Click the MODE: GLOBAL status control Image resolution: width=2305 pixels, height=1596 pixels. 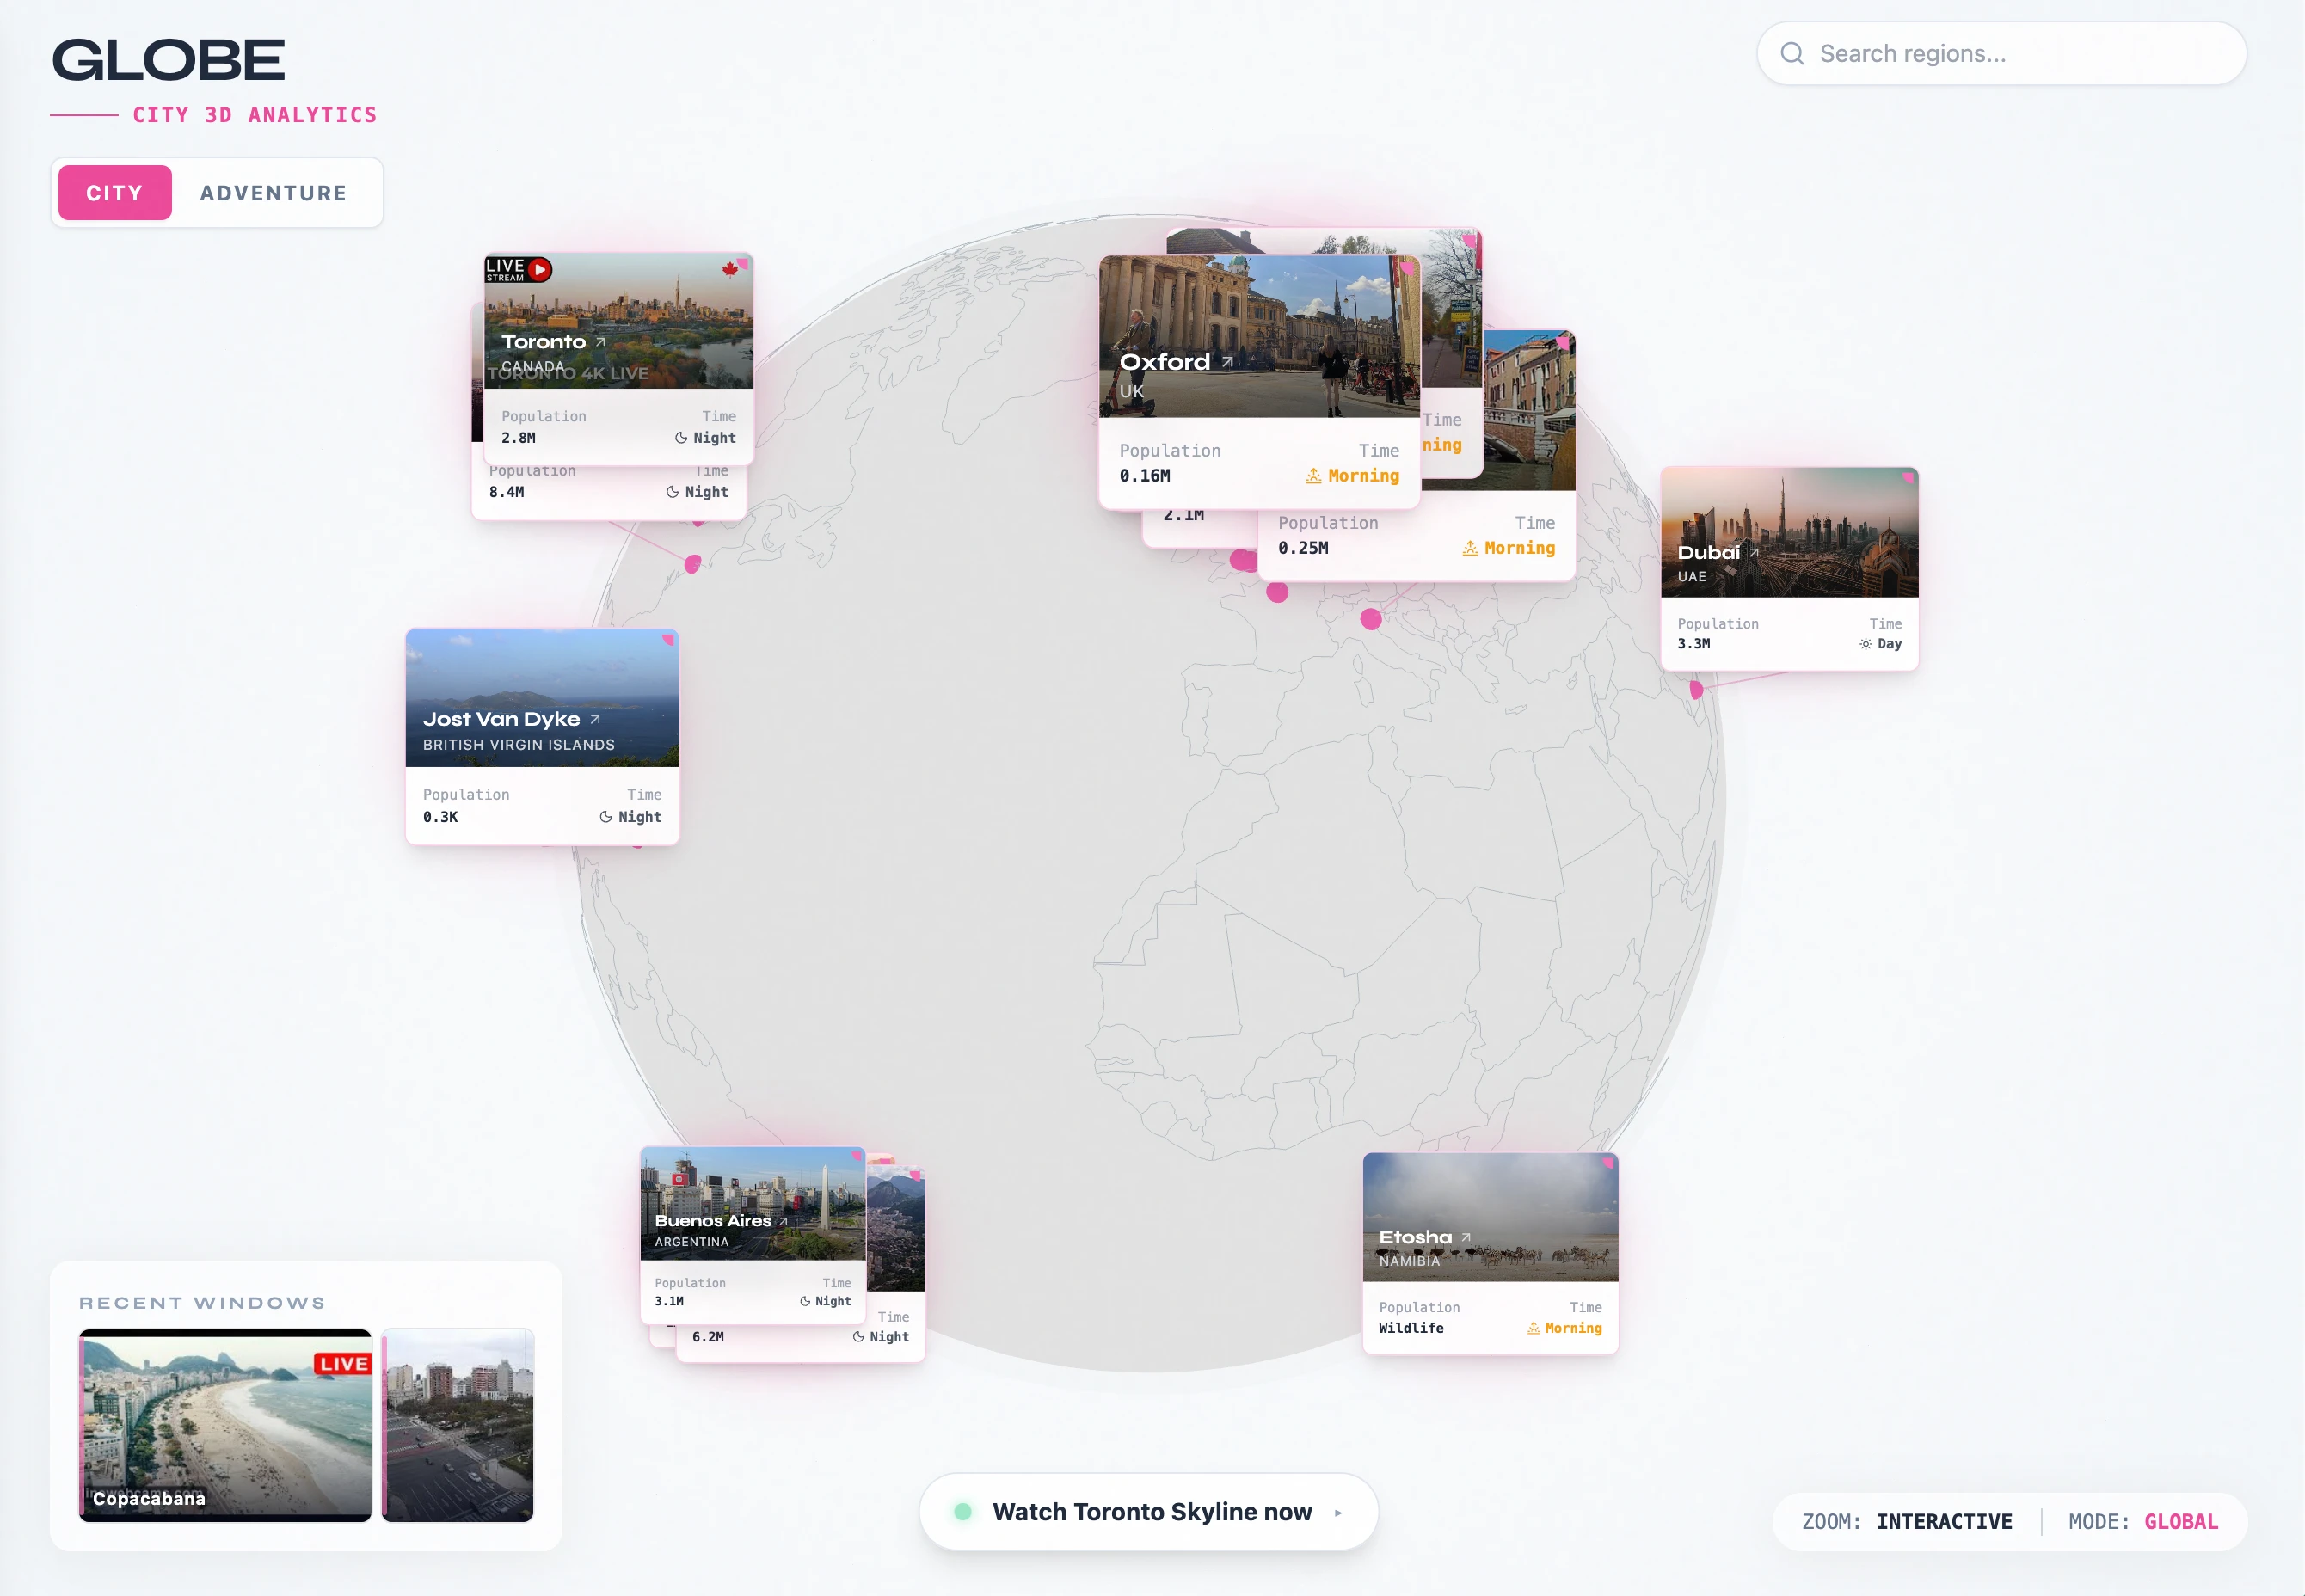[2143, 1522]
